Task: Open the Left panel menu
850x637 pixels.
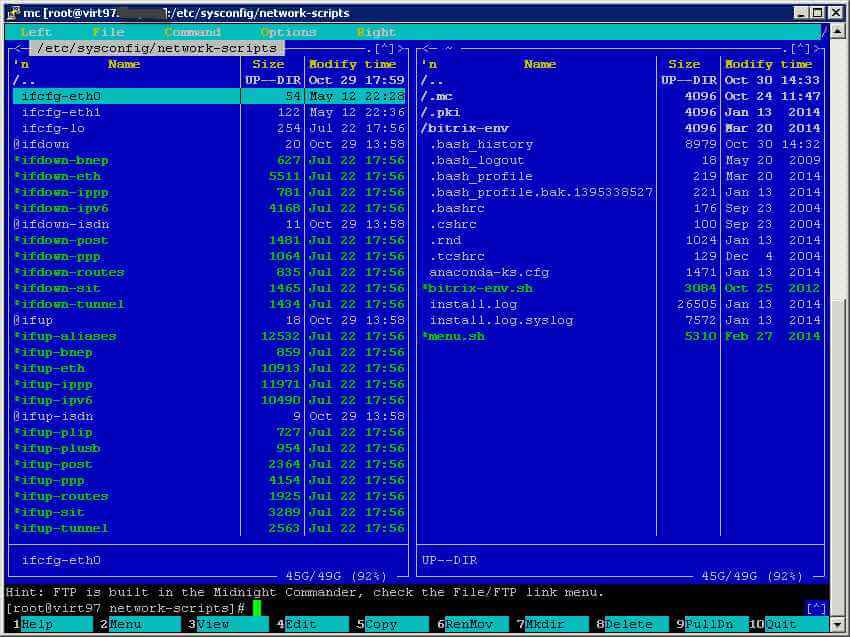Action: click(36, 32)
